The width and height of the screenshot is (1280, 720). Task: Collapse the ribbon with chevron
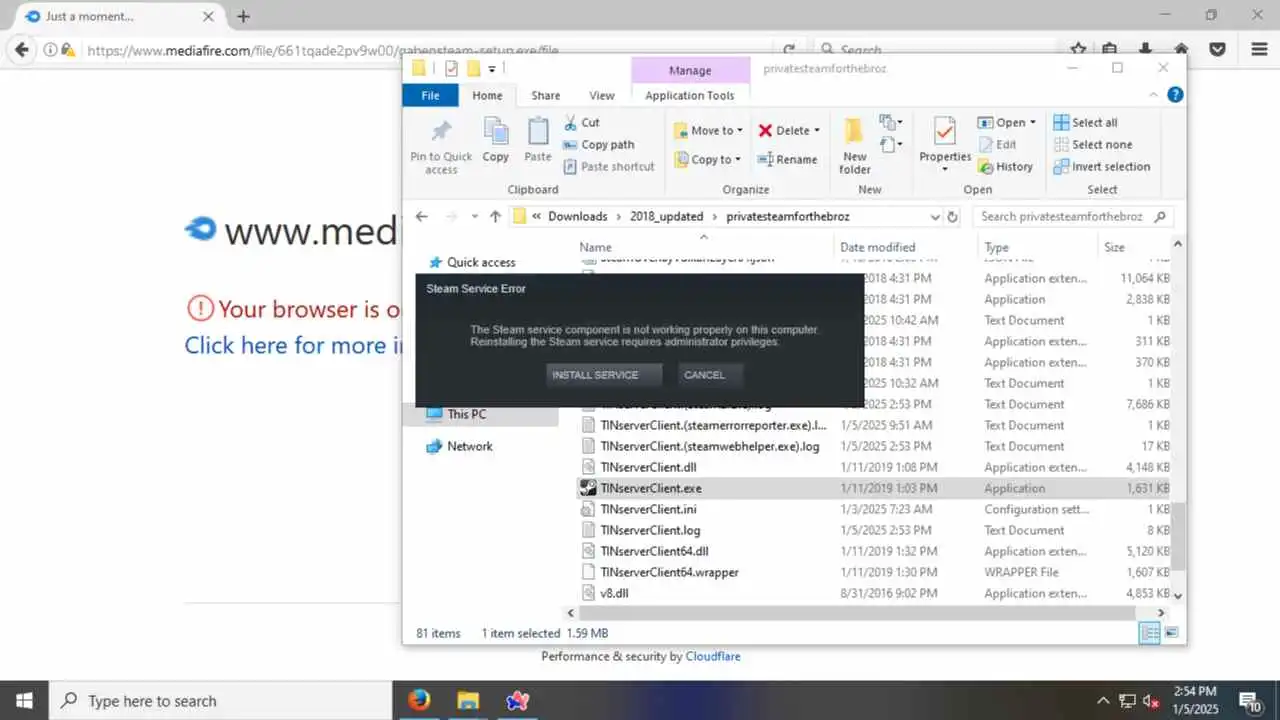(1154, 95)
